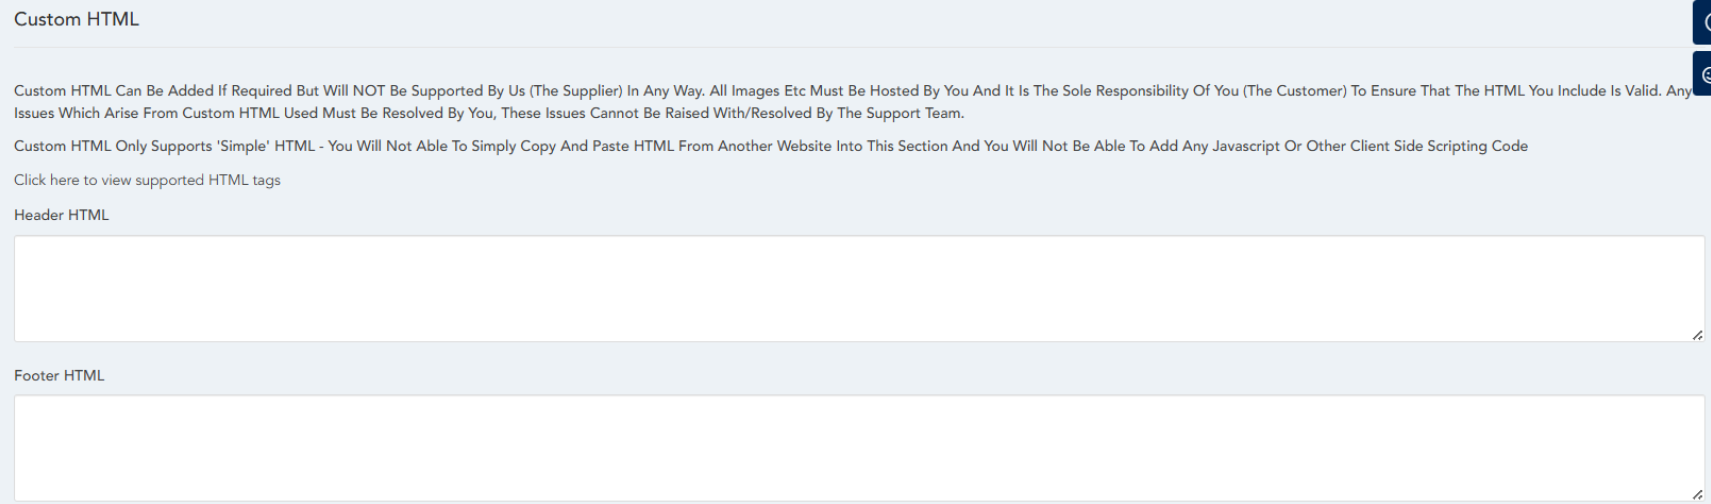The image size is (1711, 504).
Task: Click "All Images Etc Must Be Hosted" text
Action: tap(814, 91)
